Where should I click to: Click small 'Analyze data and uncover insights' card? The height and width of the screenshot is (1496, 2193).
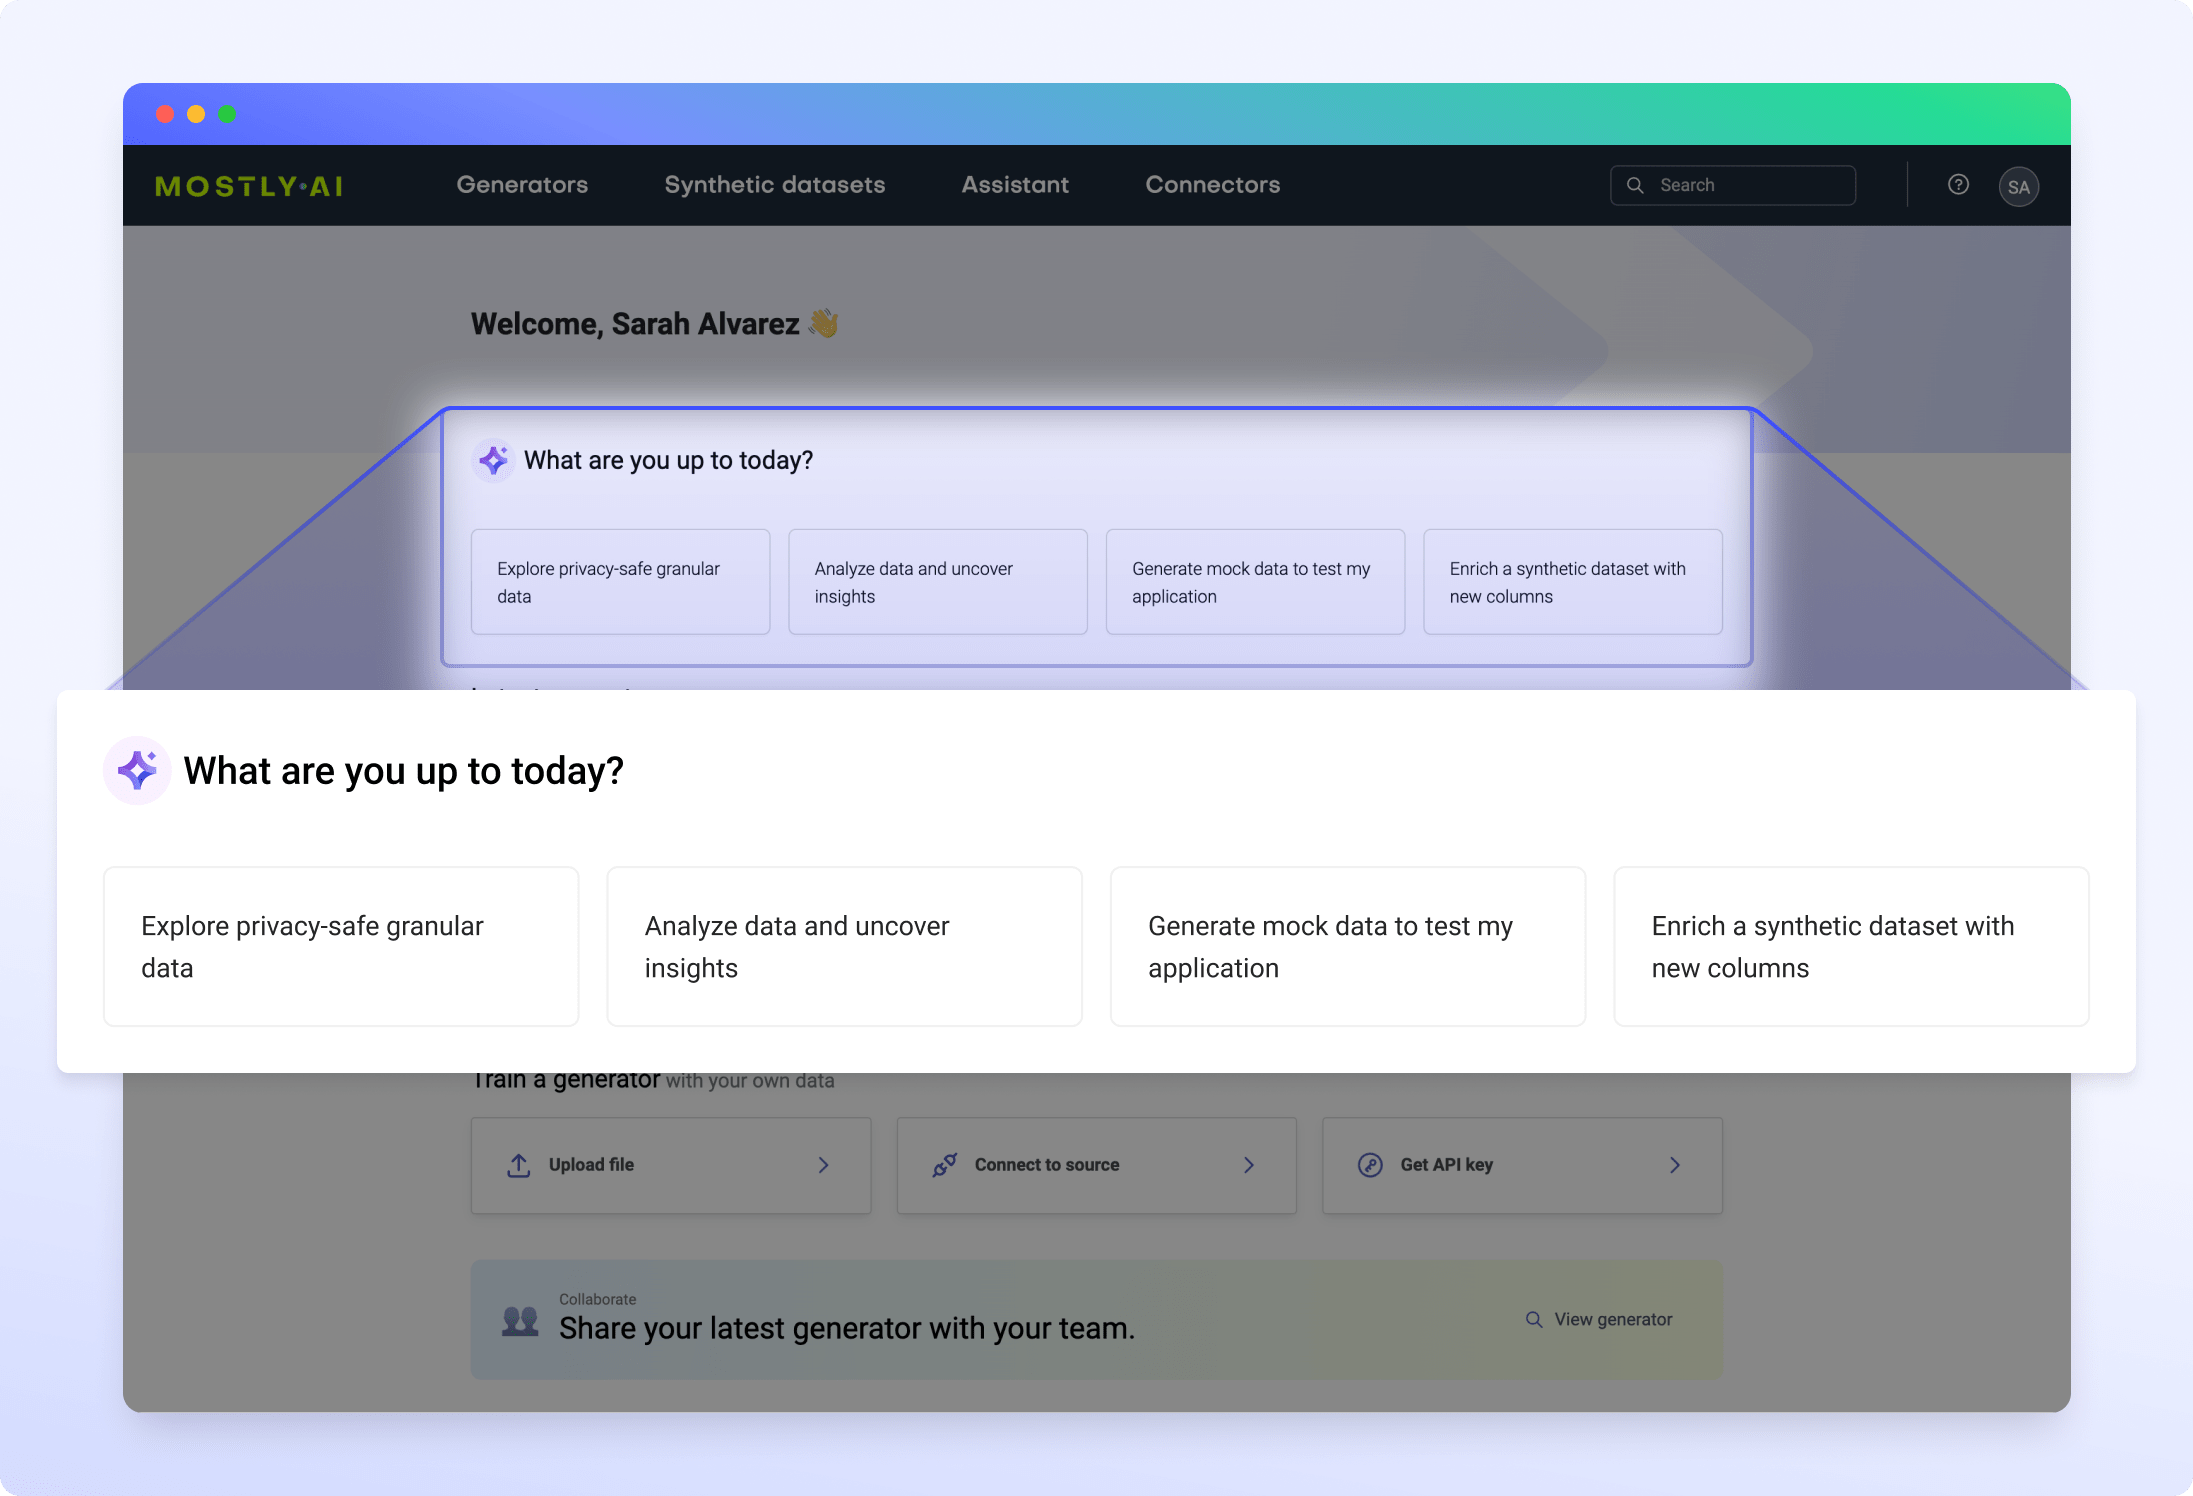(x=938, y=582)
